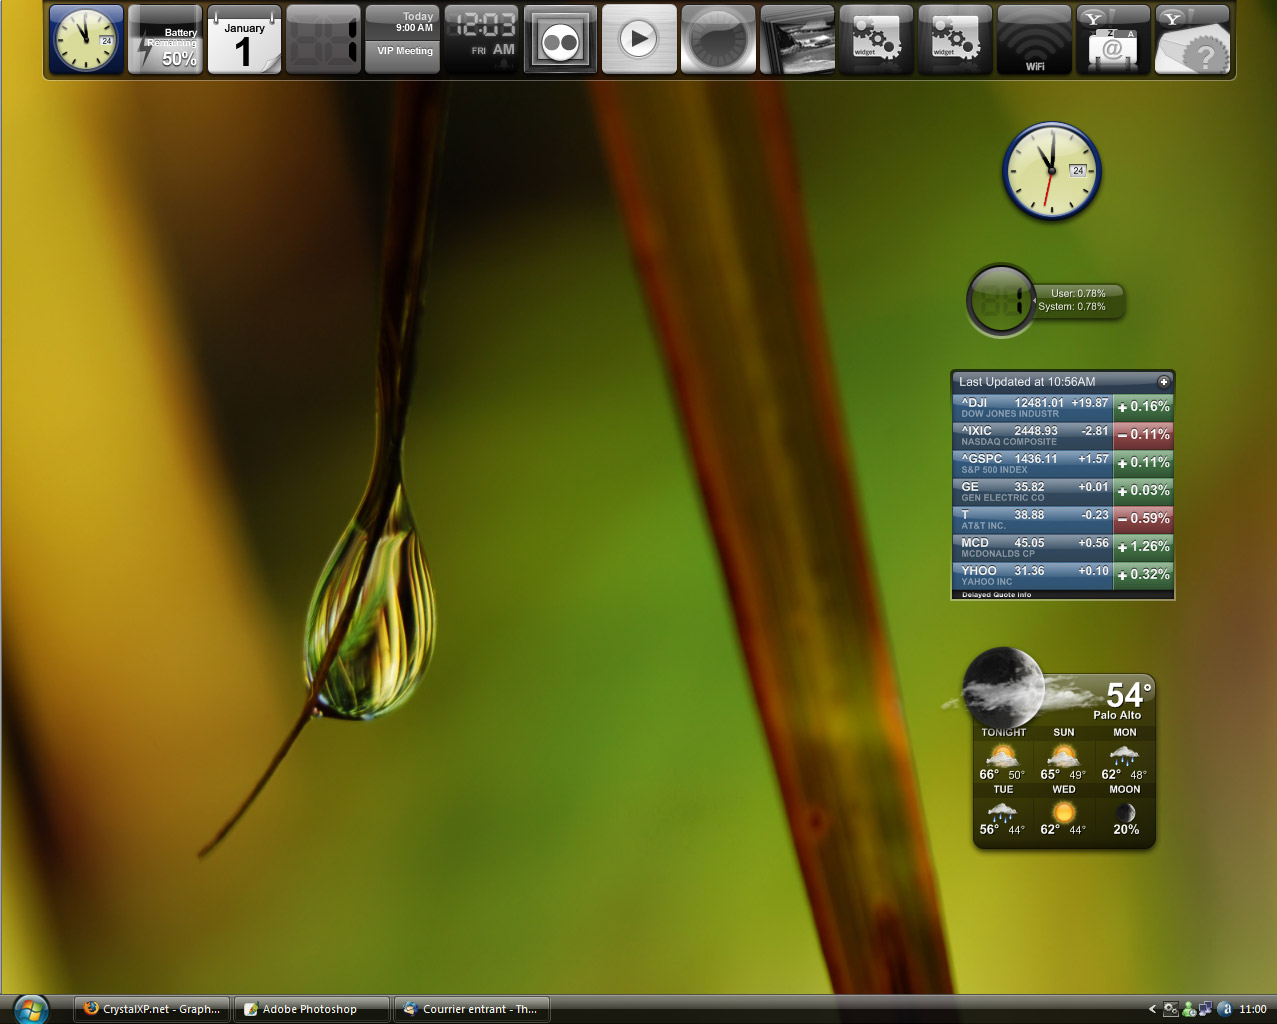Open the Windows Start orb
1277x1024 pixels.
click(31, 1009)
